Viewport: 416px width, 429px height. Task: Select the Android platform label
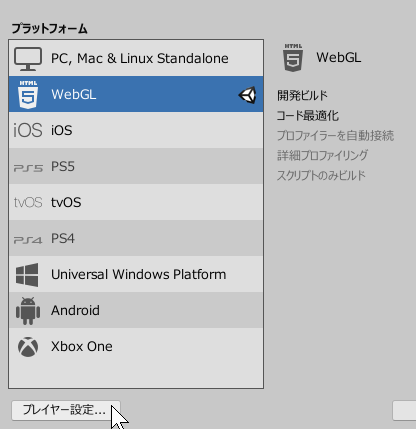point(75,310)
